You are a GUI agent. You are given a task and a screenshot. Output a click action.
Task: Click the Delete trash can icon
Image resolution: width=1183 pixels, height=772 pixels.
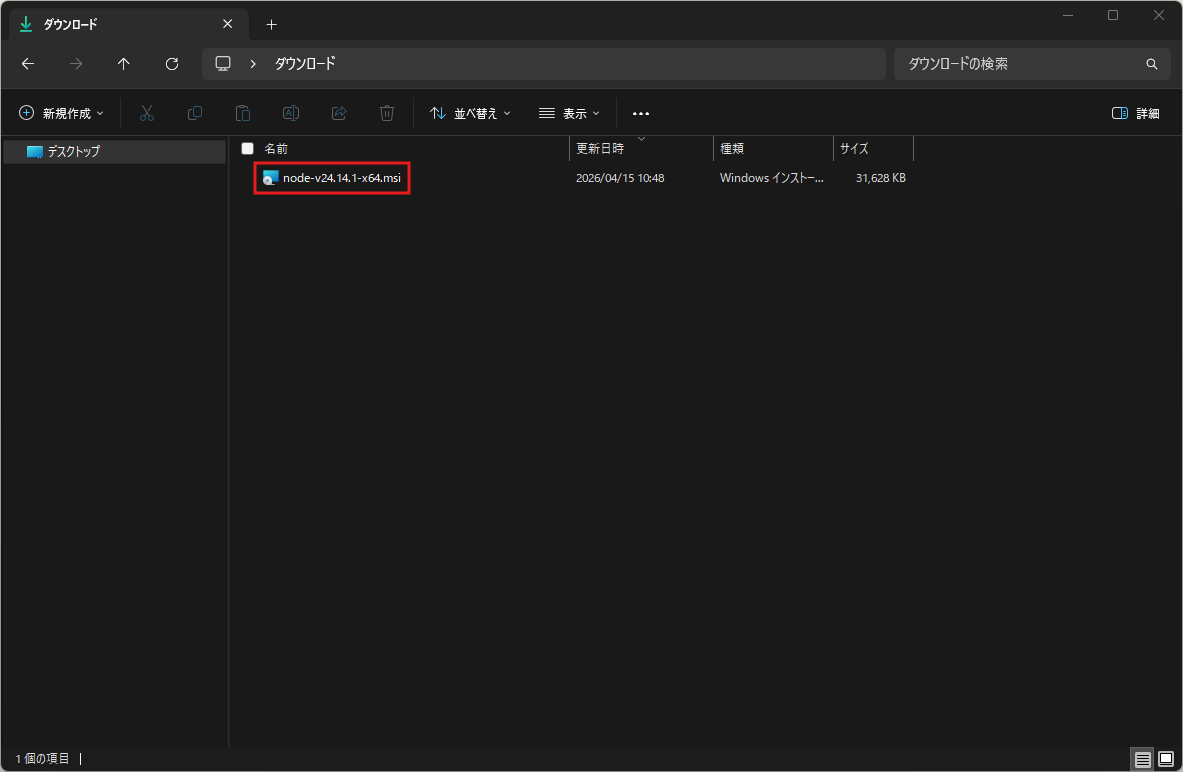click(x=387, y=113)
